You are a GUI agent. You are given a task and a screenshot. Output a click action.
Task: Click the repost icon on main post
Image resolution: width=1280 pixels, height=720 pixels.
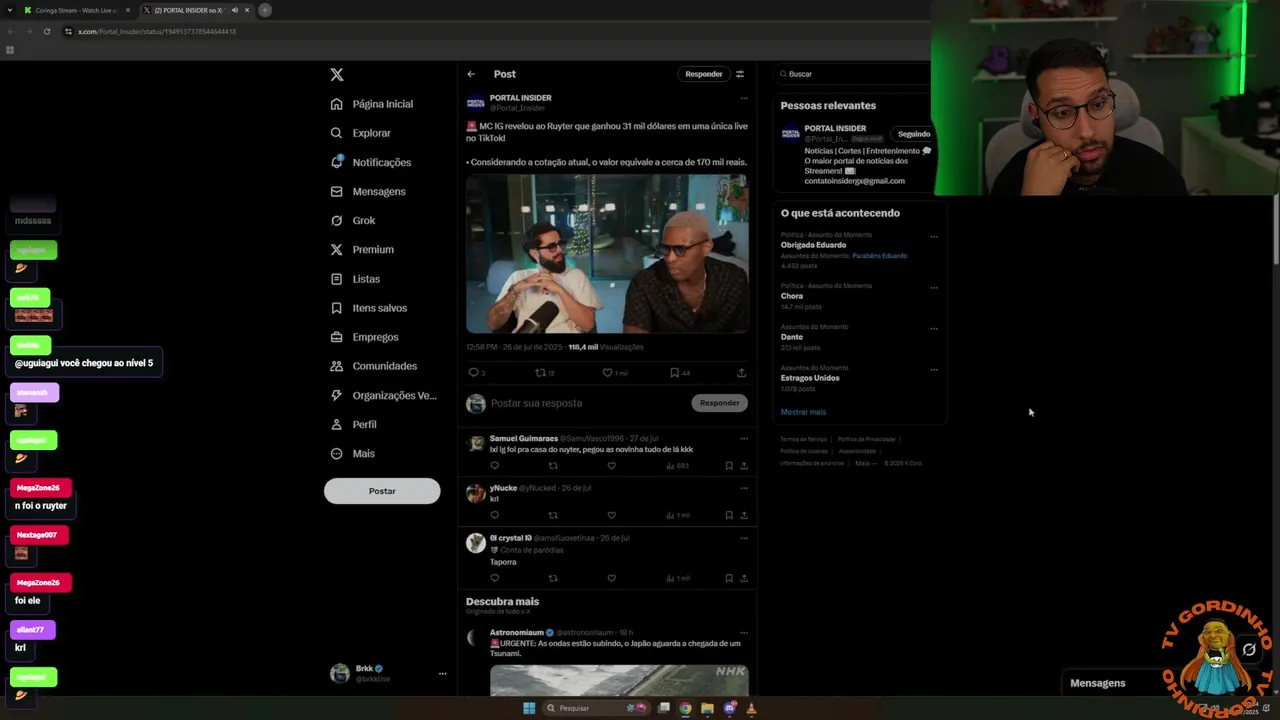click(541, 373)
